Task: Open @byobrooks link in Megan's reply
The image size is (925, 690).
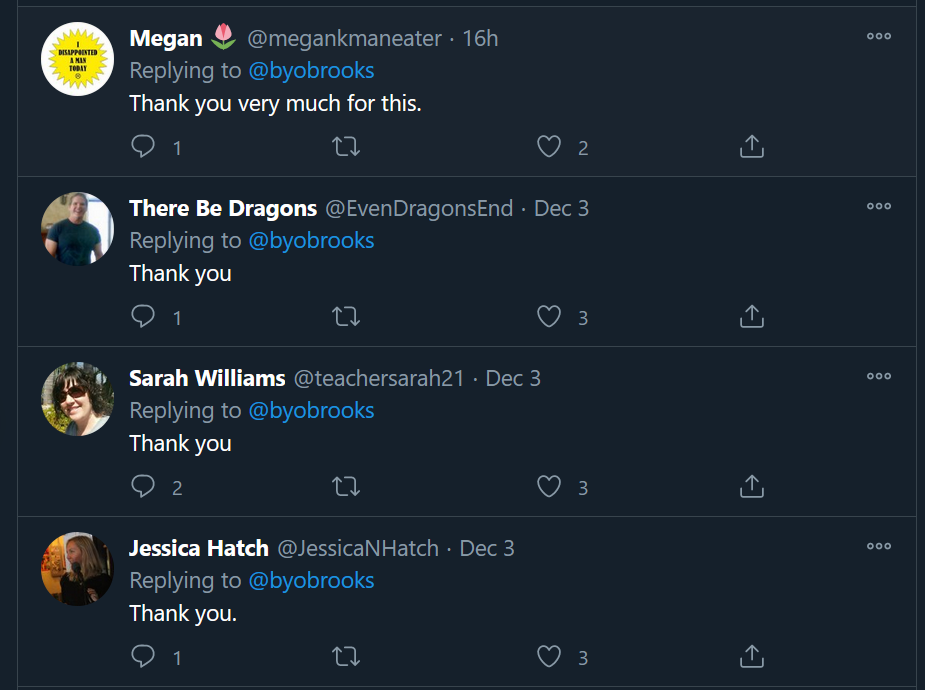Action: 311,71
